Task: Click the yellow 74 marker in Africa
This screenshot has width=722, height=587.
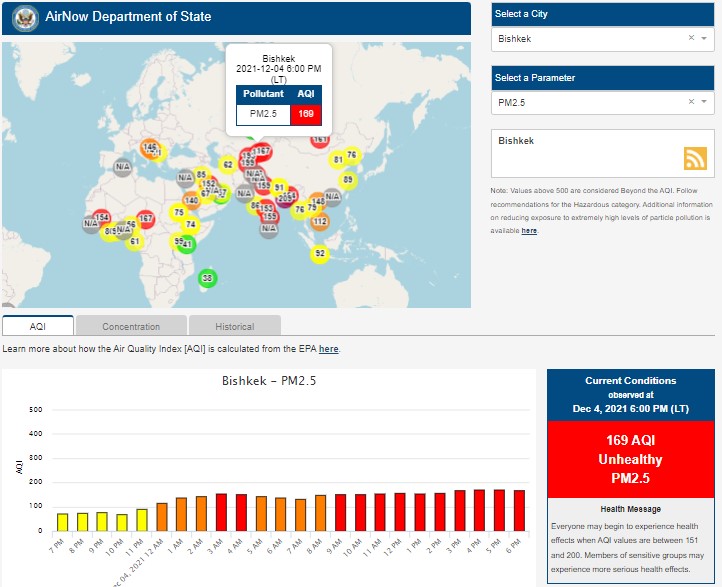Action: pyautogui.click(x=190, y=224)
